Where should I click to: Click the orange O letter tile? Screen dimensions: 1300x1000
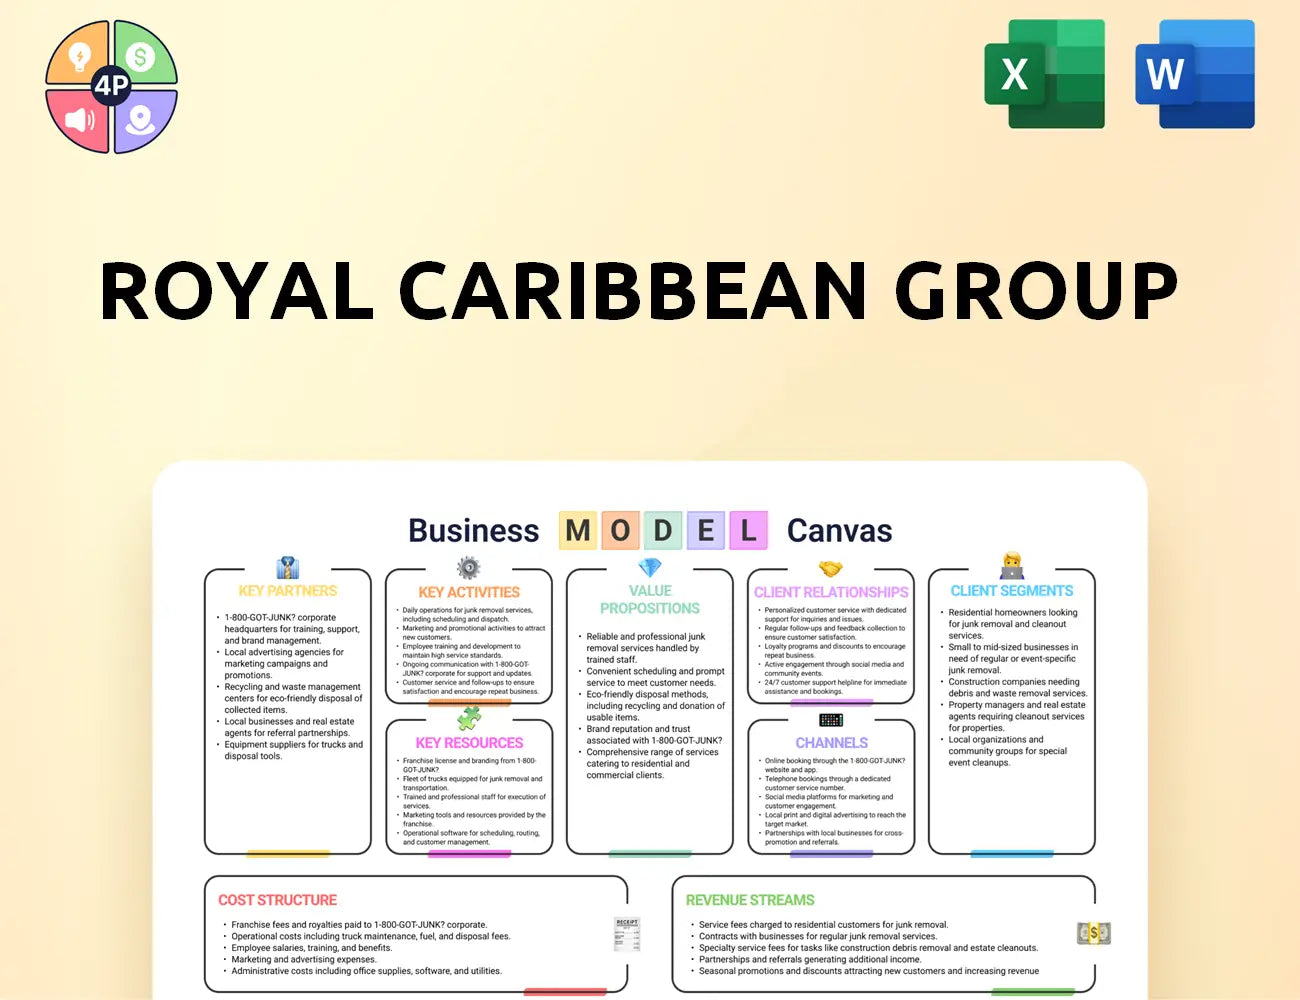tap(620, 530)
